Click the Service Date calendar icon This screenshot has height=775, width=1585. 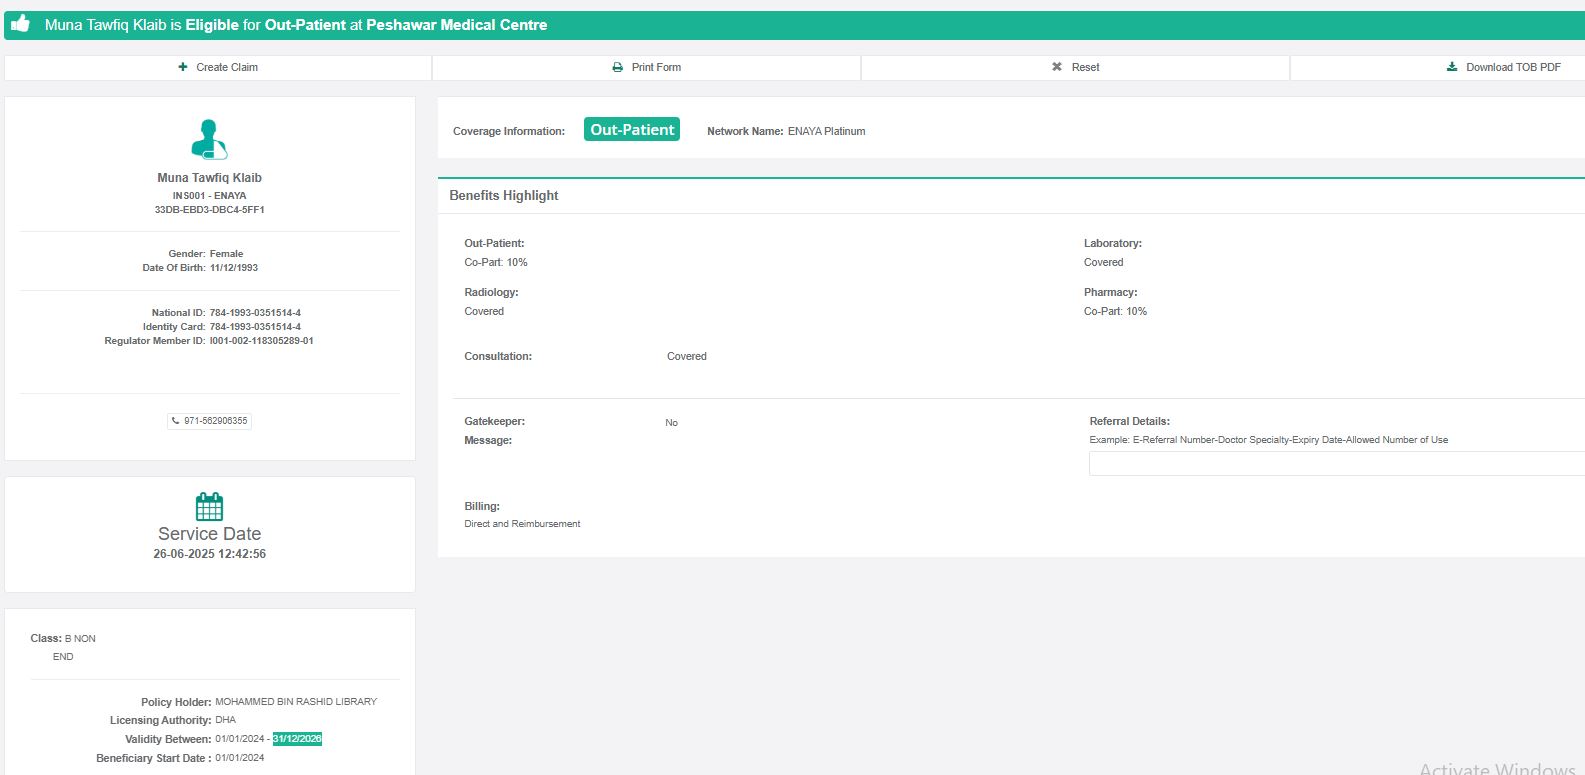209,506
